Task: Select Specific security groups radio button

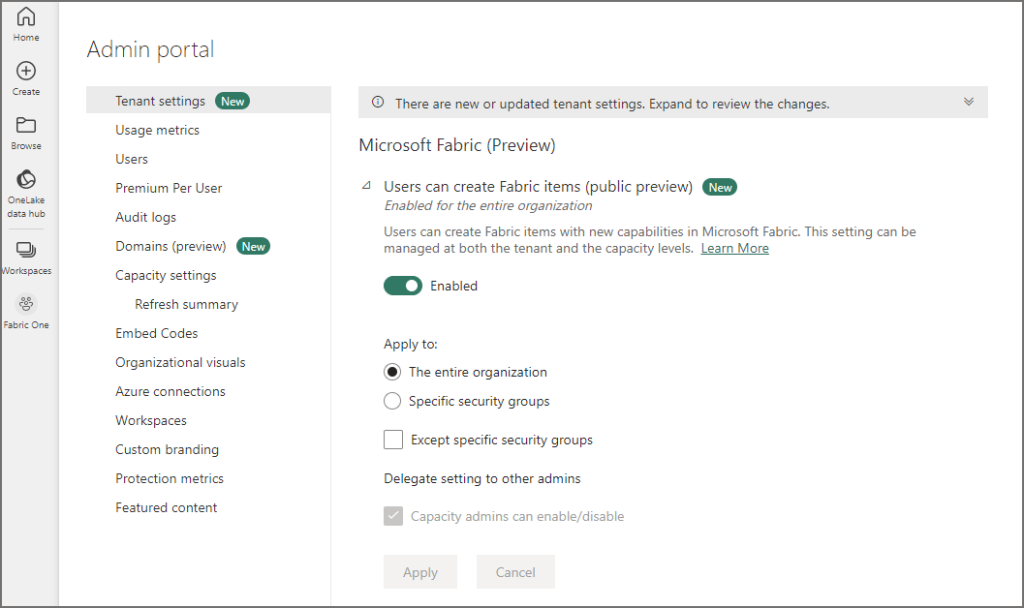Action: click(x=392, y=401)
